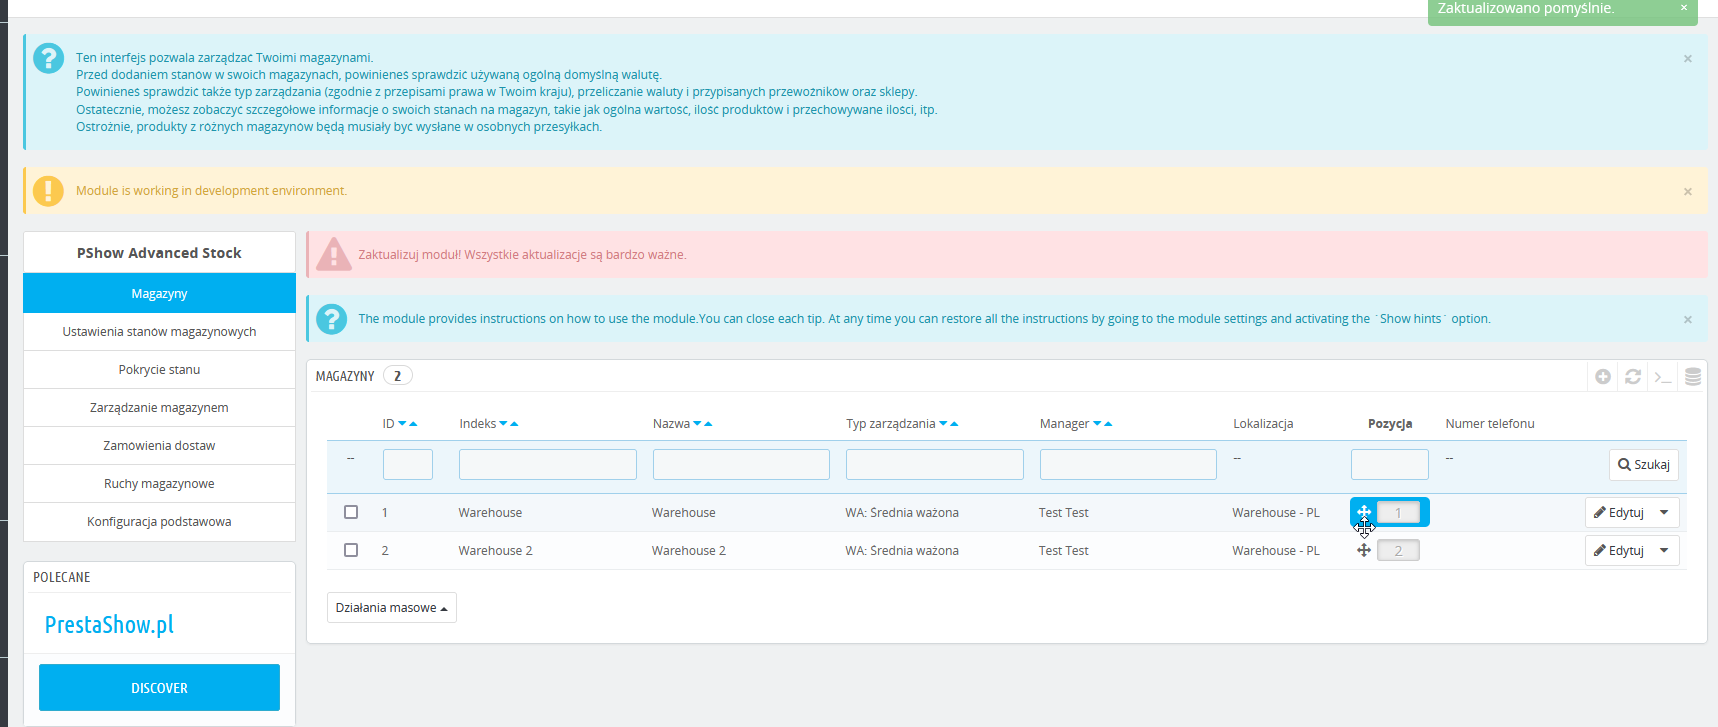Image resolution: width=1718 pixels, height=727 pixels.
Task: Open Zamowienia dostaw in the sidebar
Action: (x=159, y=446)
